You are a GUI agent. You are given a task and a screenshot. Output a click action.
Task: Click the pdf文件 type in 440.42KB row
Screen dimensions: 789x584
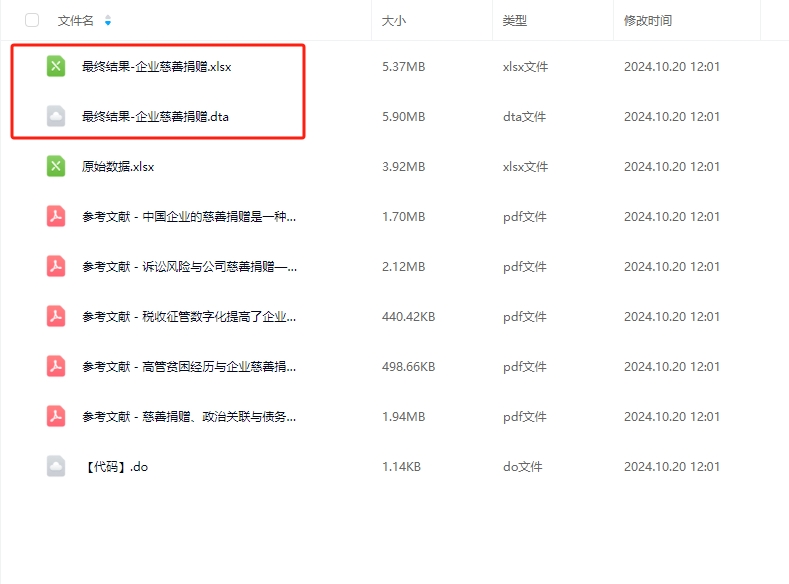(524, 317)
